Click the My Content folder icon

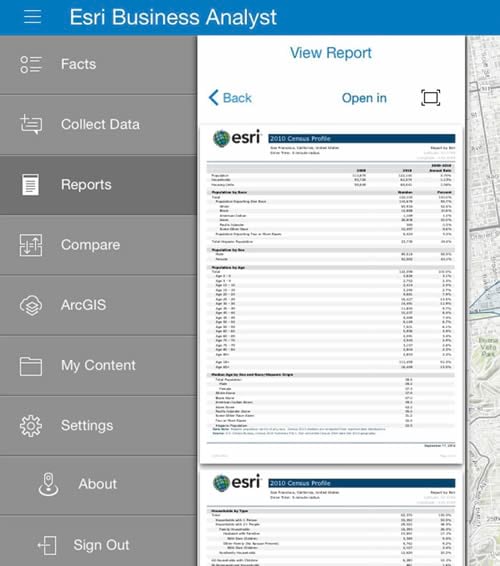(x=31, y=366)
